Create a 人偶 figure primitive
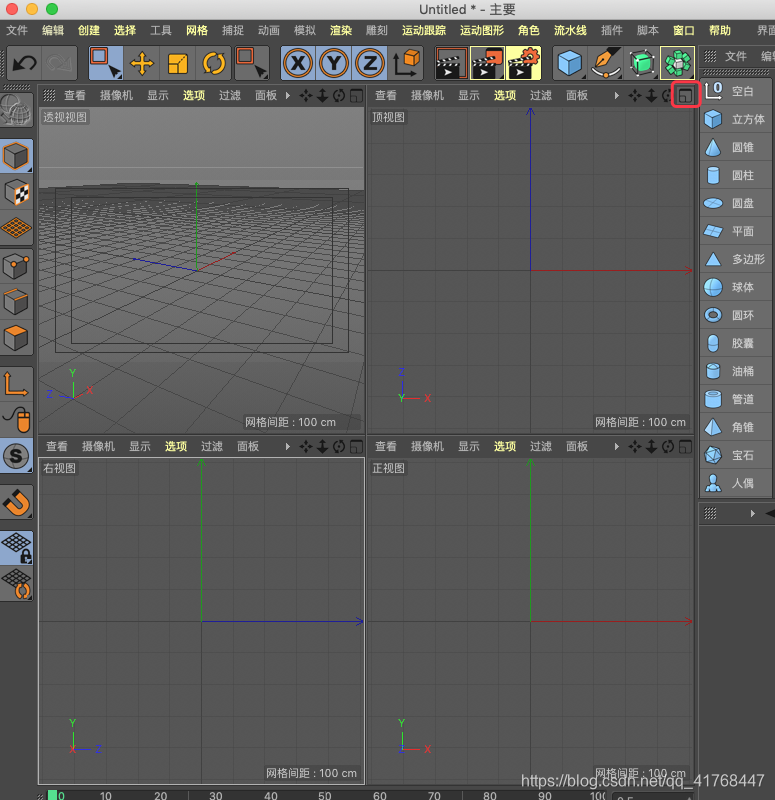Viewport: 775px width, 800px height. click(x=735, y=483)
